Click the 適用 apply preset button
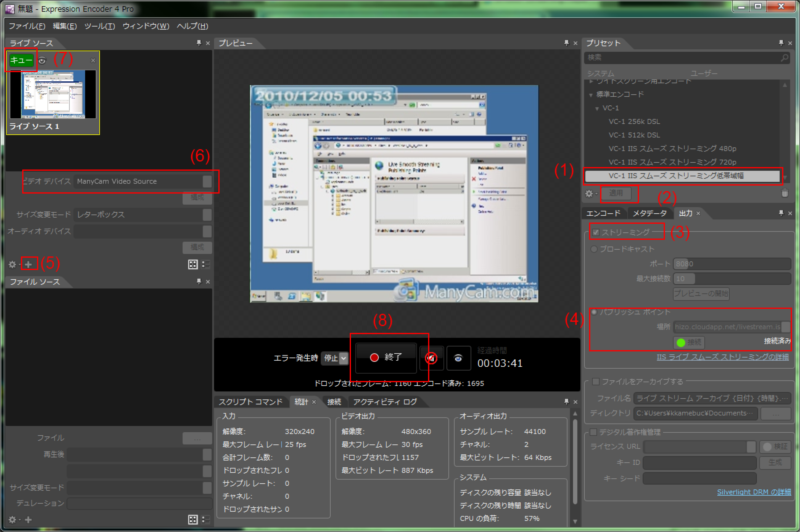 [617, 192]
